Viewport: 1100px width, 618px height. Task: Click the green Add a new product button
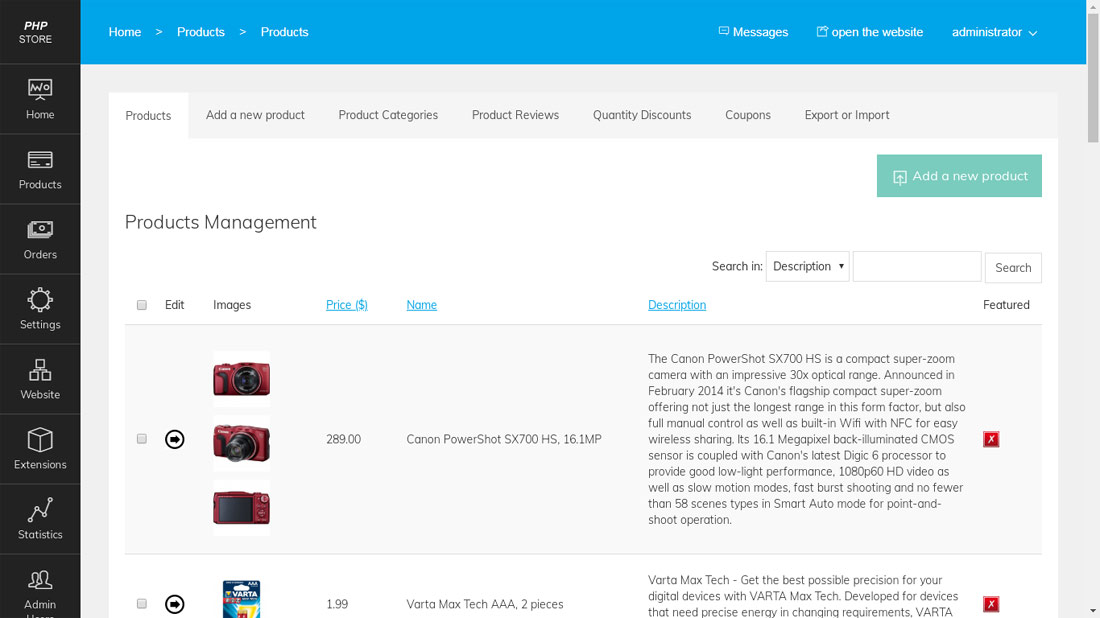point(959,176)
